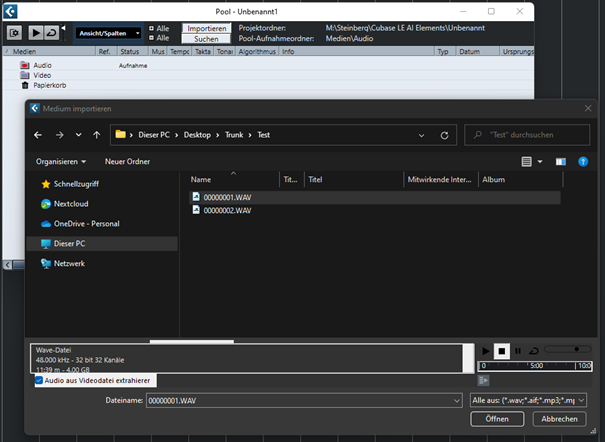Click the Algorithmus column header in Pool

[257, 51]
